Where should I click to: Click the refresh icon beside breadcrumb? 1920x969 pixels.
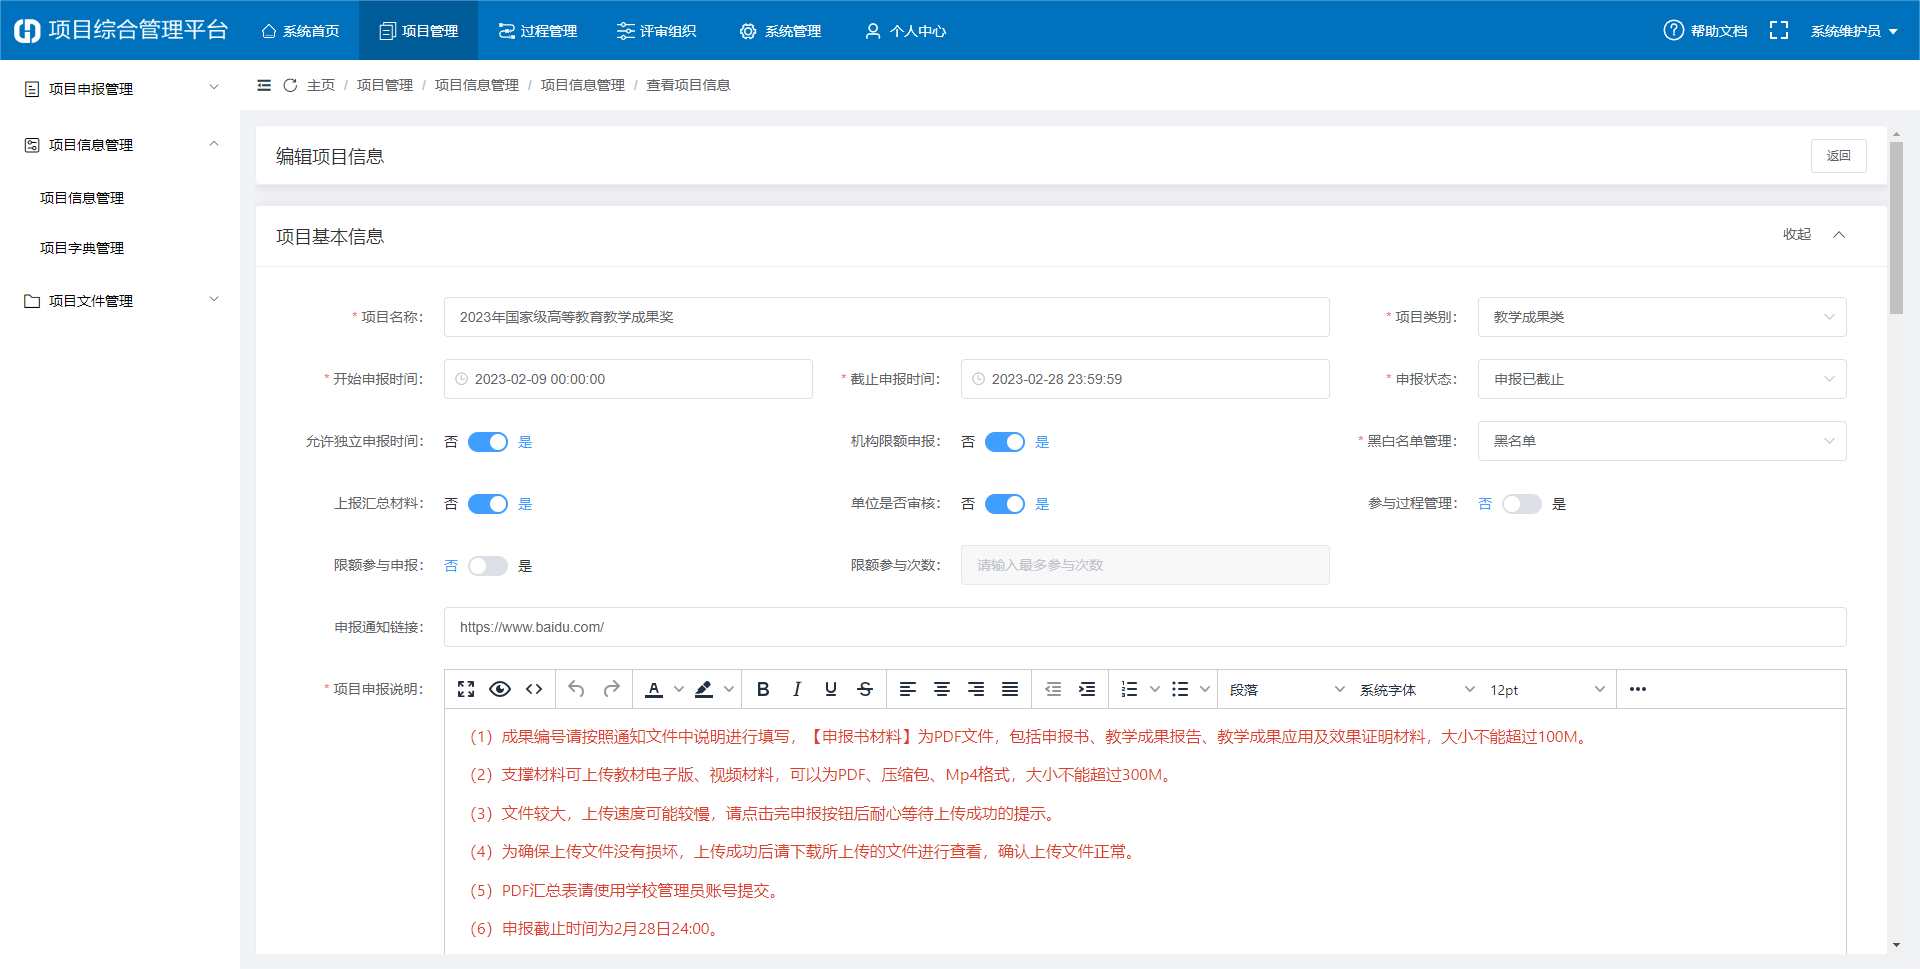point(290,85)
